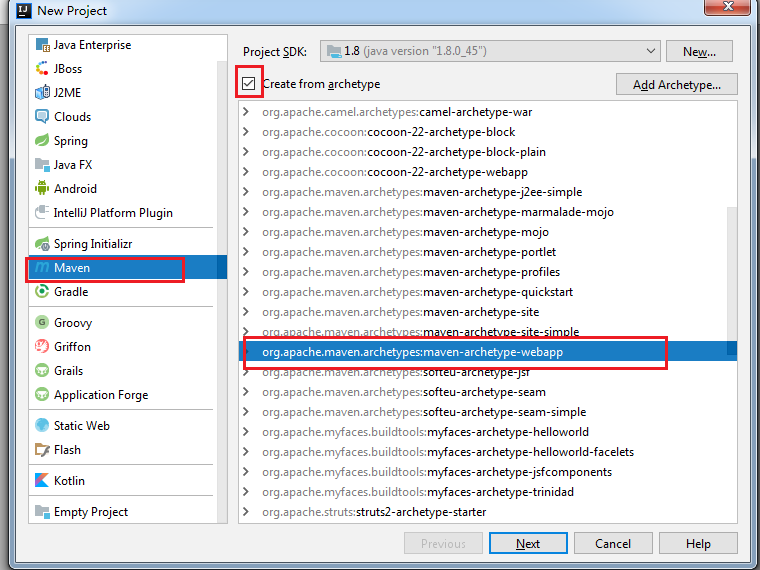Select myfaces-archetype-helloworld-facelets archetype
This screenshot has width=760, height=570.
pos(488,452)
